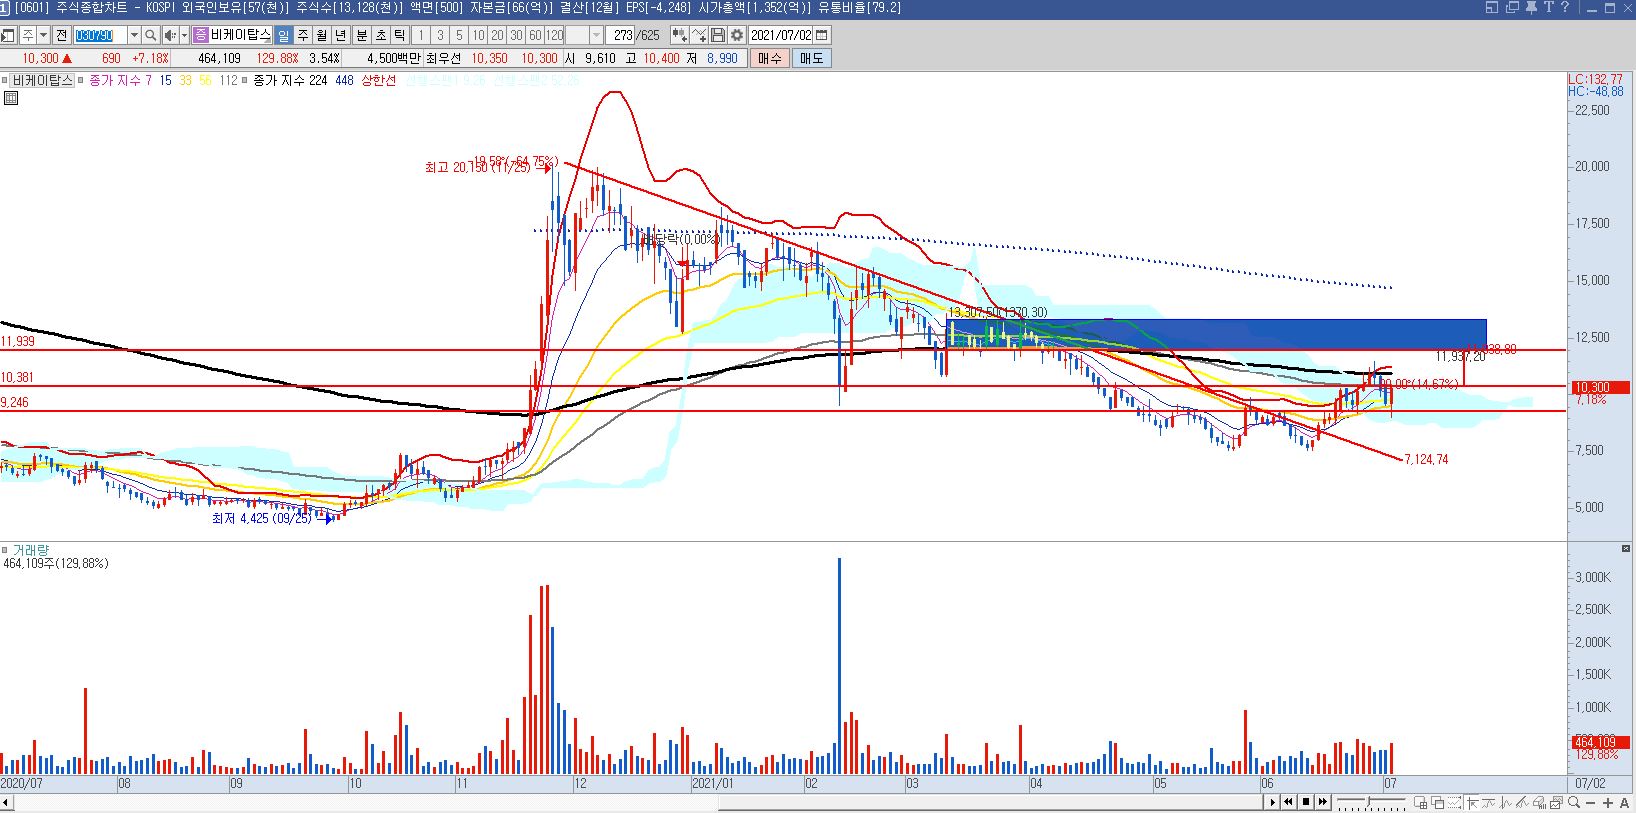Click the stop button in bottom bar
Screen dimensions: 1636x813
click(1306, 802)
